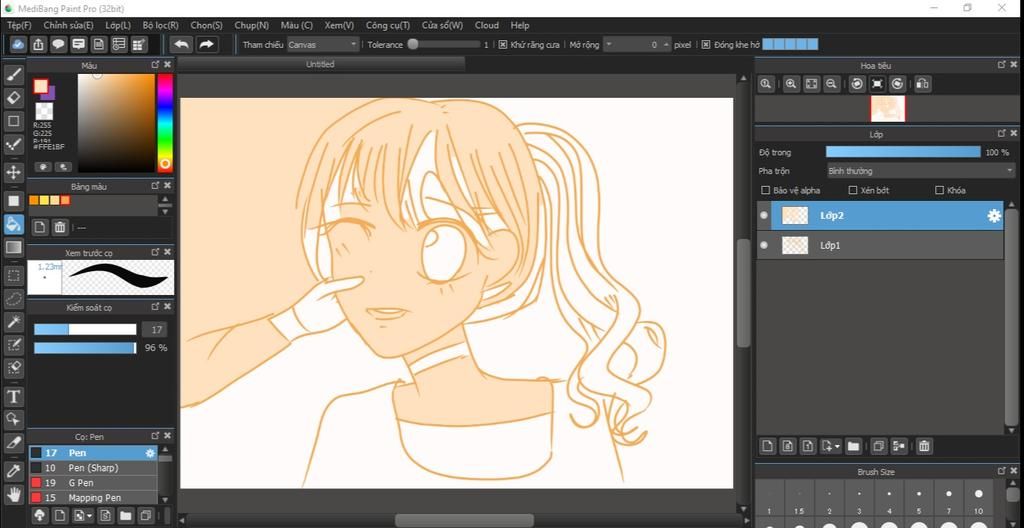Click the Độ trong opacity slider
1024x528 pixels.
click(902, 152)
